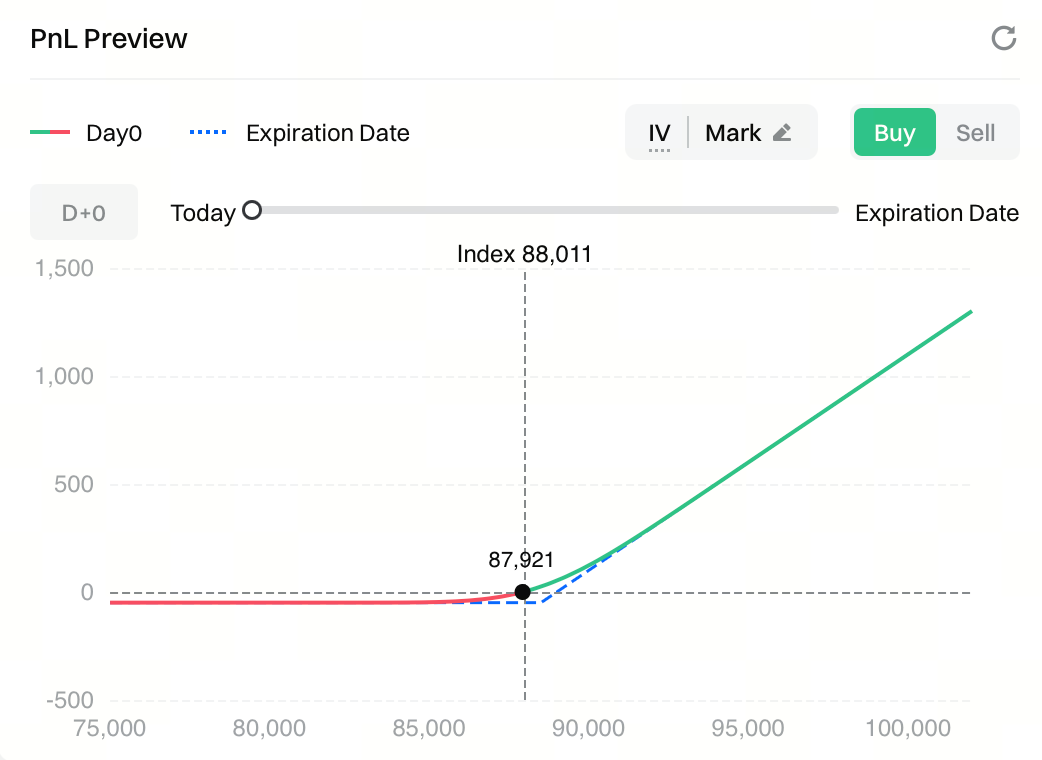Click the Today label left of the slider

pyautogui.click(x=203, y=213)
